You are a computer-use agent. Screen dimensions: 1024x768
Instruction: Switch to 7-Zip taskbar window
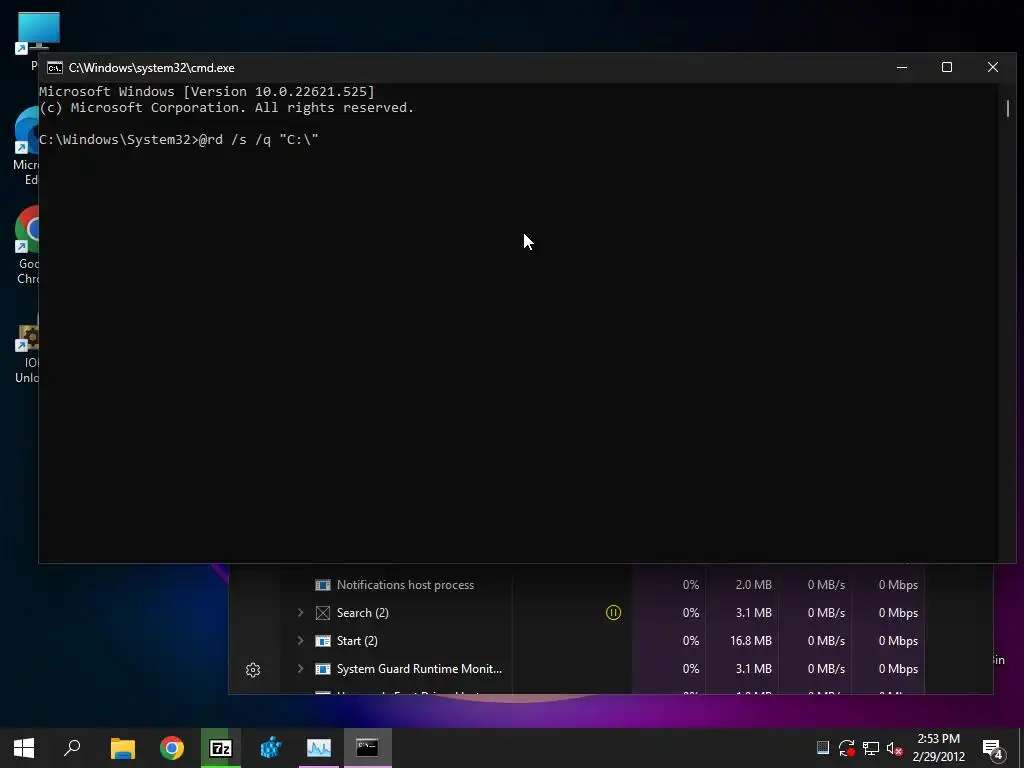[x=221, y=748]
